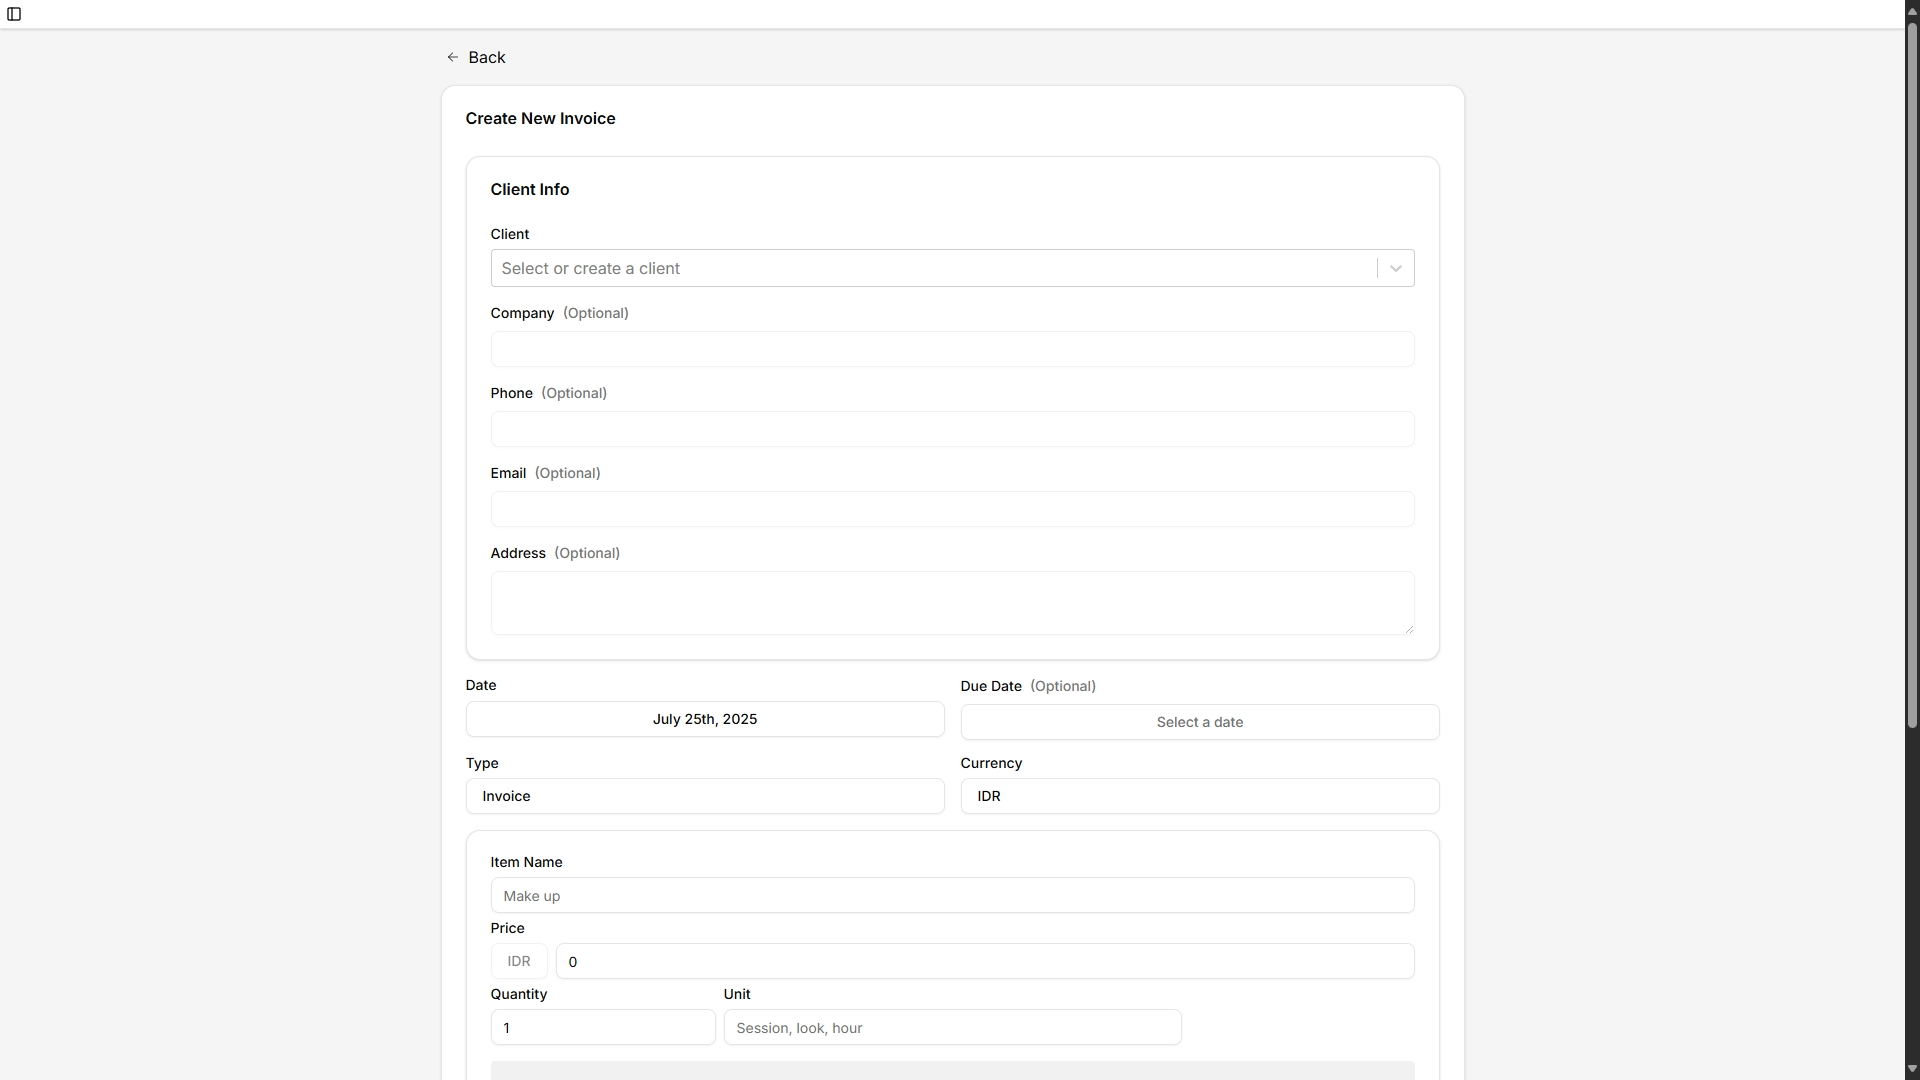This screenshot has width=1920, height=1080.
Task: Open the Date picker showing July 25th, 2025
Action: coord(705,719)
